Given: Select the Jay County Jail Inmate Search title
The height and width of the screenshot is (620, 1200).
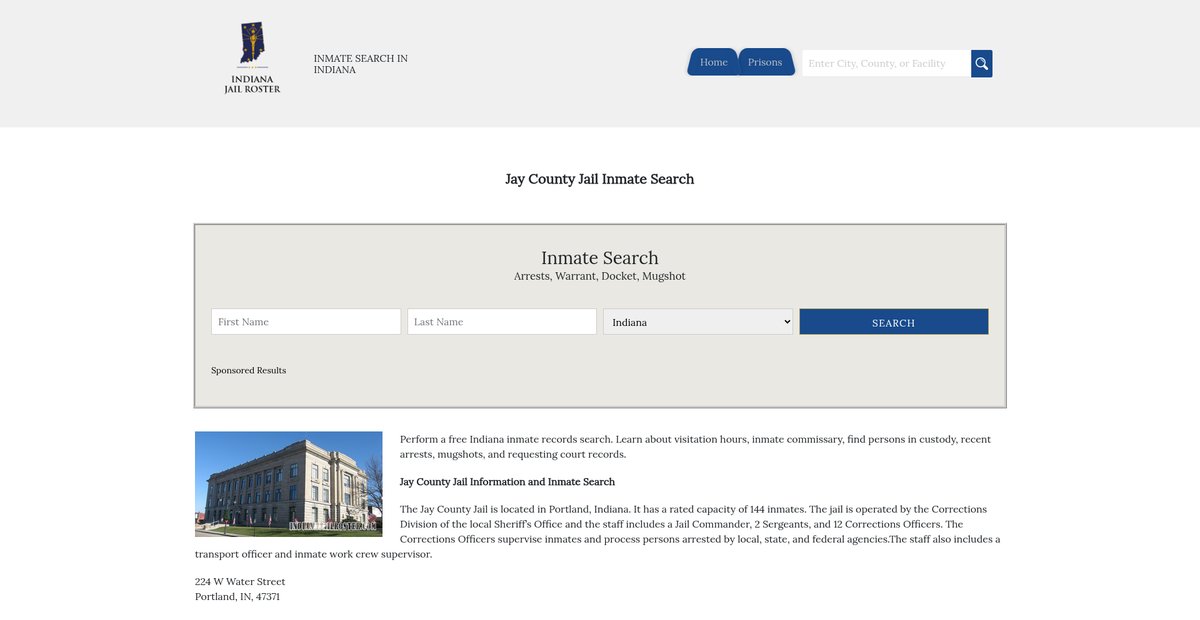Looking at the screenshot, I should click(x=599, y=179).
